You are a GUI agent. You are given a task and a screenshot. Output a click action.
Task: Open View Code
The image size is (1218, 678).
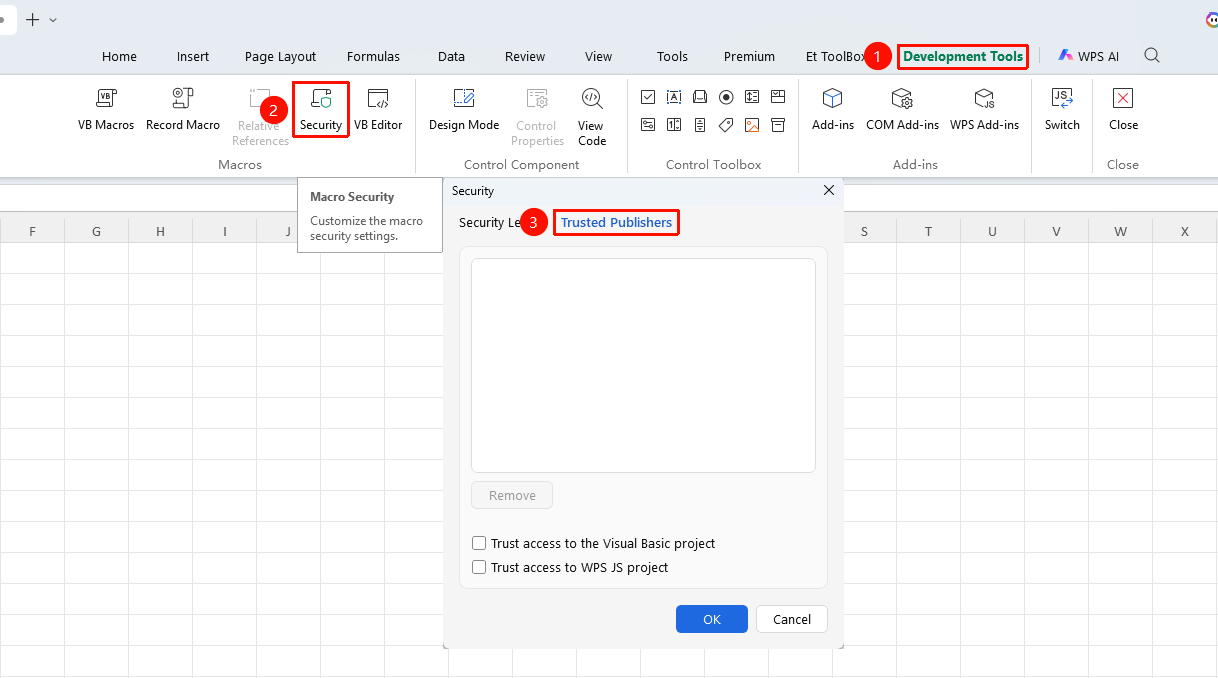point(592,117)
